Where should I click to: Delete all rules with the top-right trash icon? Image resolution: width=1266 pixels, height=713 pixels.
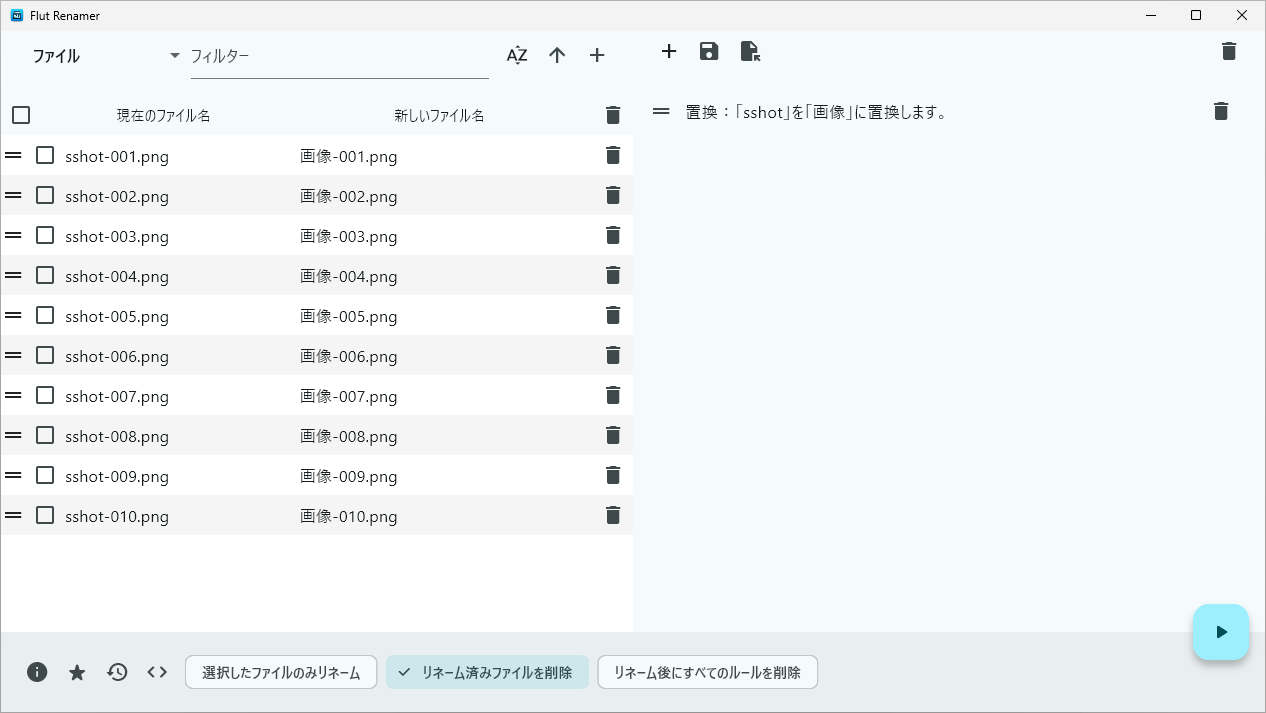[x=1229, y=51]
